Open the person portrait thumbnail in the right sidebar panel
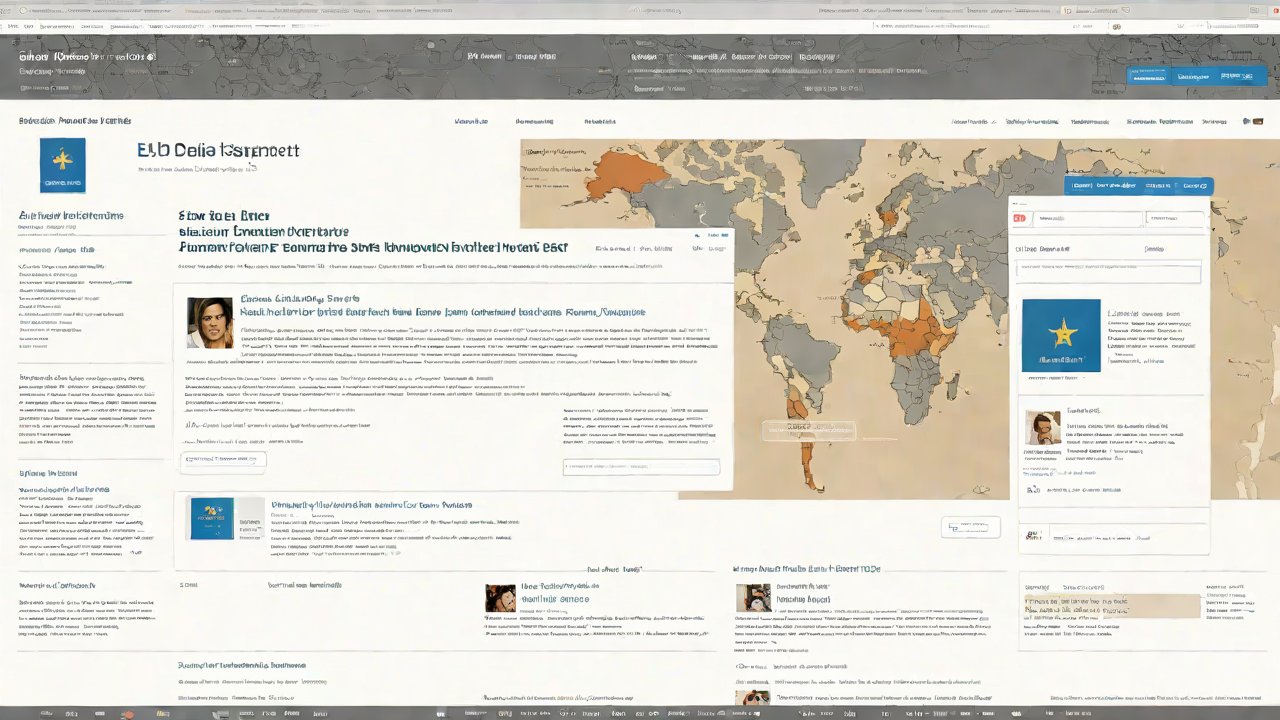This screenshot has width=1280, height=720. (x=1043, y=428)
